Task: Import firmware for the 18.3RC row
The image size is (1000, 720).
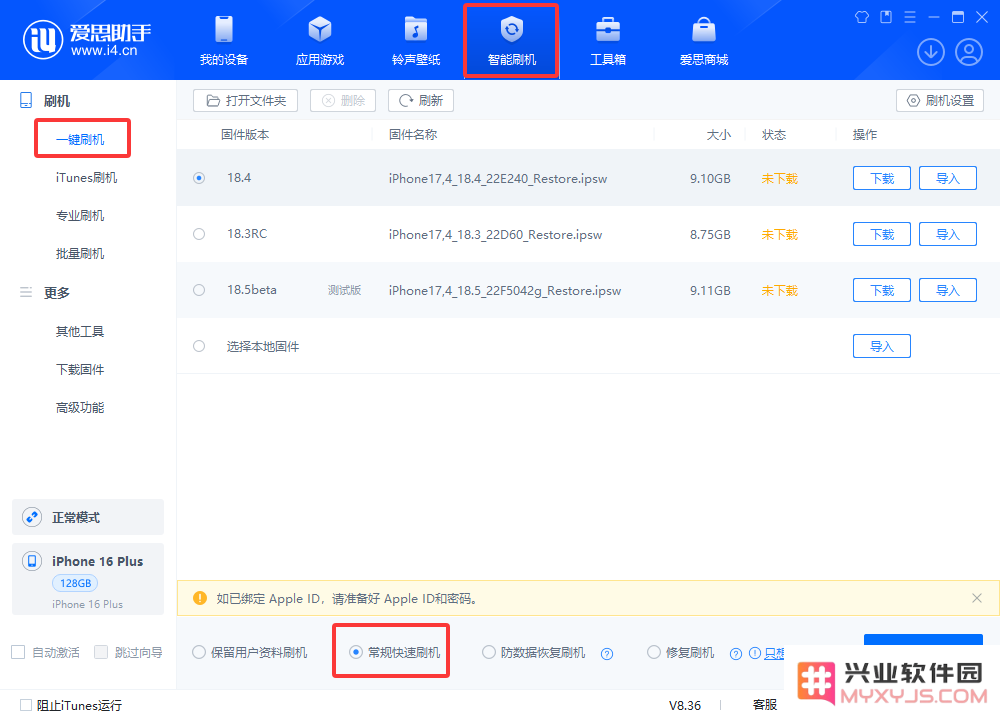Action: (x=948, y=235)
